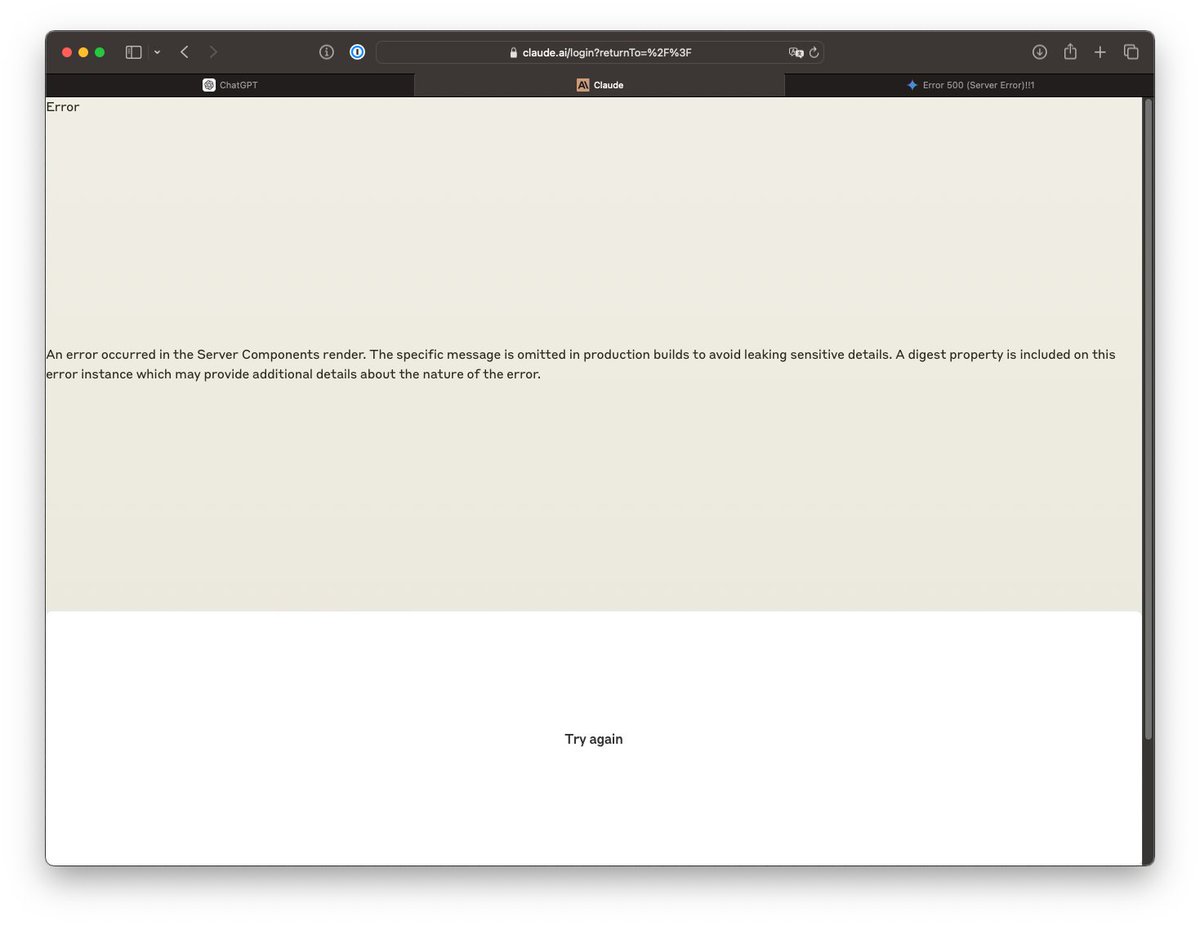Select the Claude tab
The height and width of the screenshot is (926, 1200).
point(599,85)
